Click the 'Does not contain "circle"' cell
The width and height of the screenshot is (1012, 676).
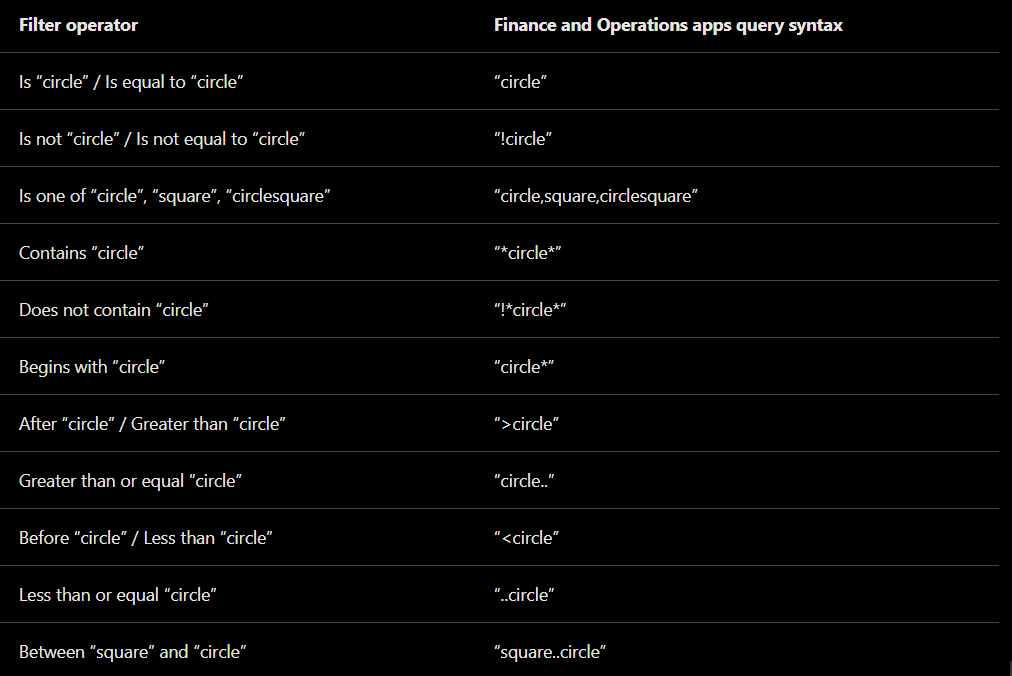(113, 310)
